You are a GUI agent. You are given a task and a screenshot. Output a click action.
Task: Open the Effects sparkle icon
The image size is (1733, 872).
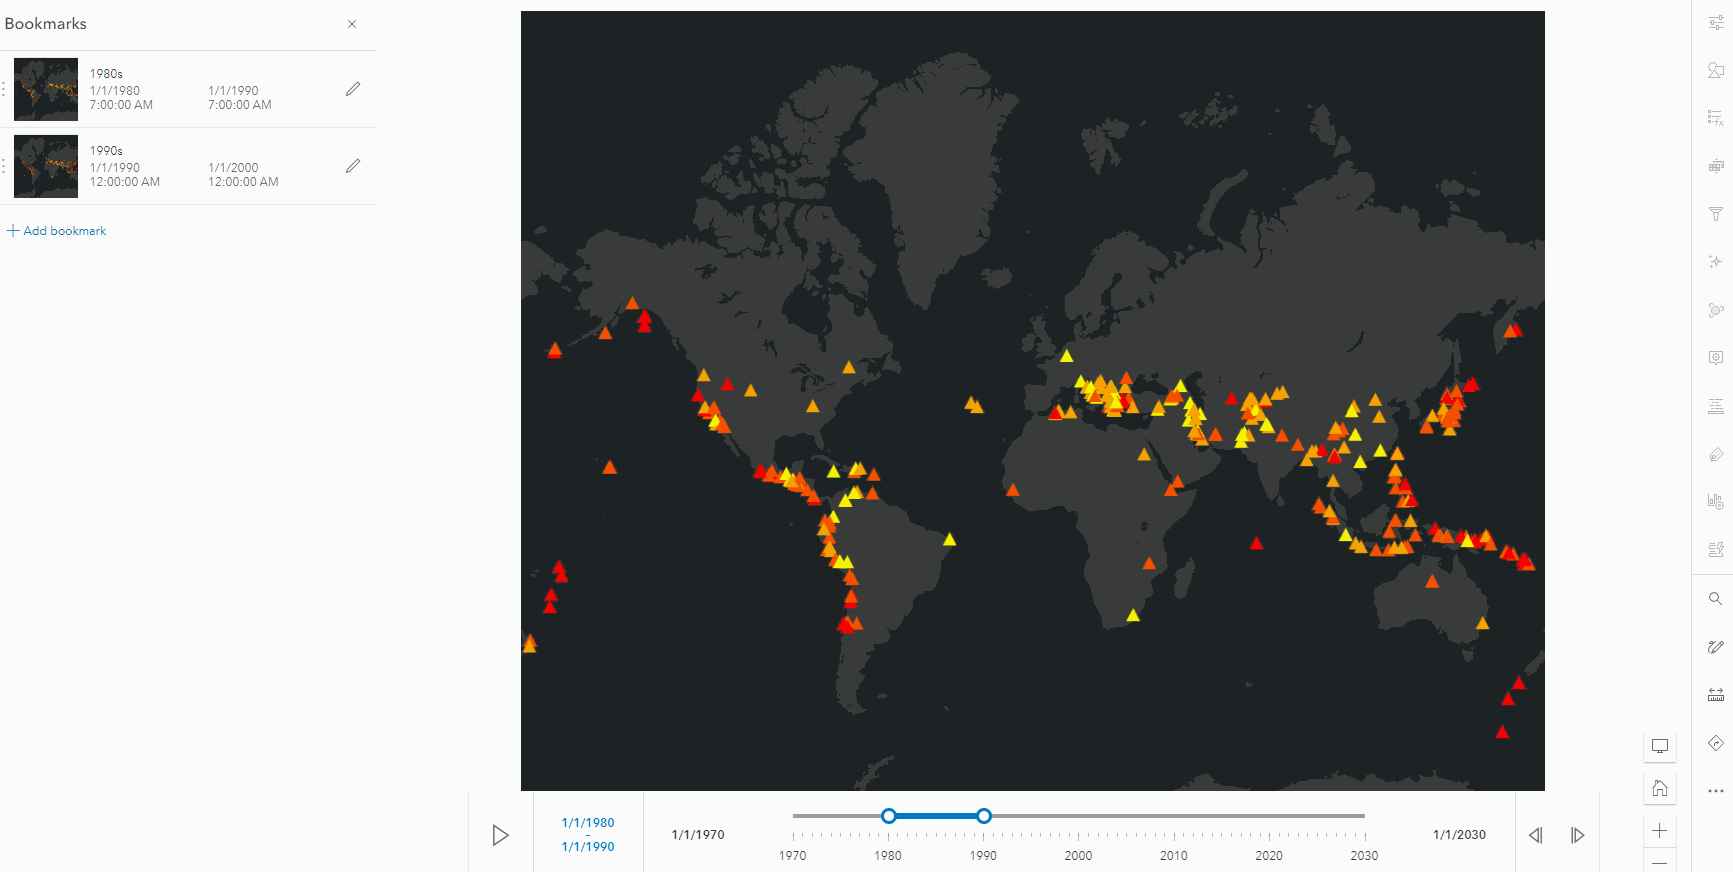coord(1715,262)
